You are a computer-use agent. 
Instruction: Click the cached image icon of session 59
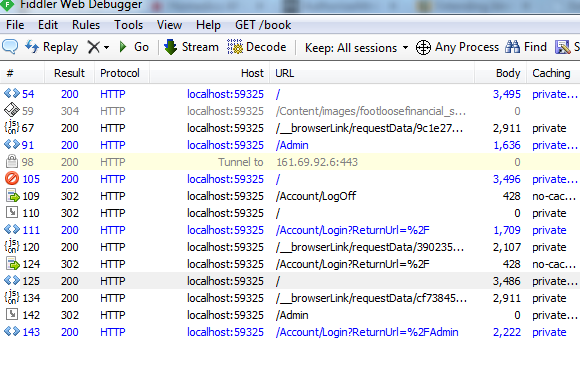[x=12, y=110]
